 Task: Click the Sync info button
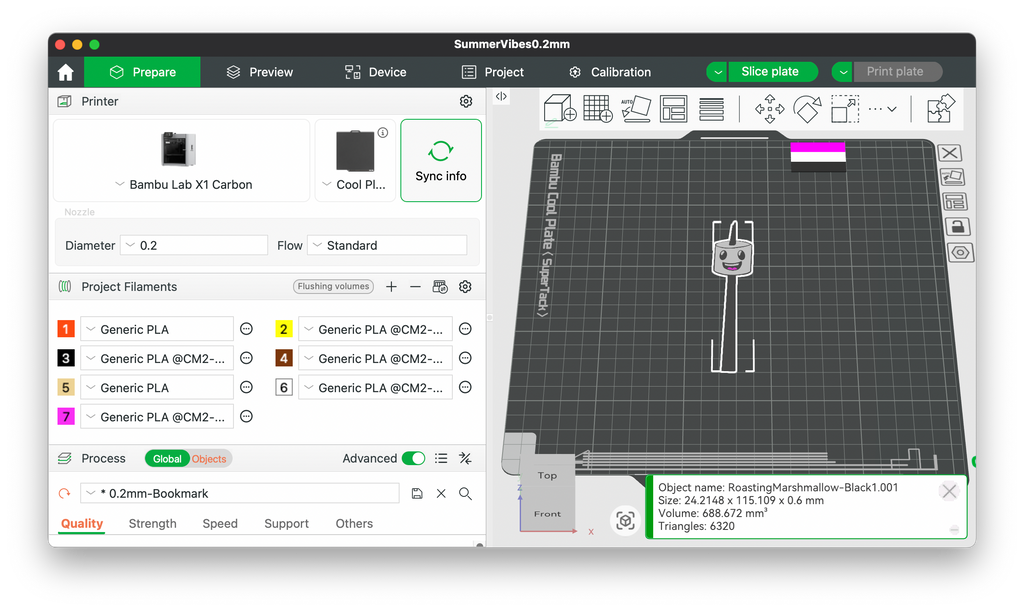coord(441,160)
